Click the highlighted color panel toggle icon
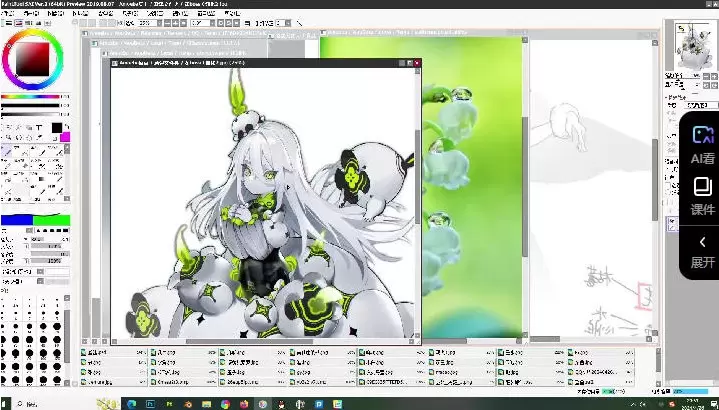This screenshot has width=719, height=410. (x=18, y=22)
